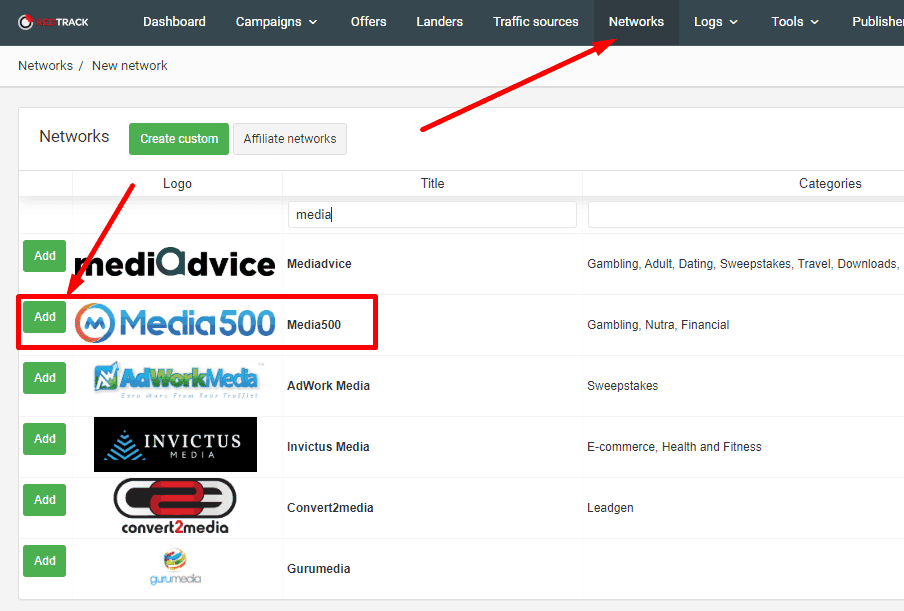Click the Categories column header
The height and width of the screenshot is (611, 904).
point(830,183)
